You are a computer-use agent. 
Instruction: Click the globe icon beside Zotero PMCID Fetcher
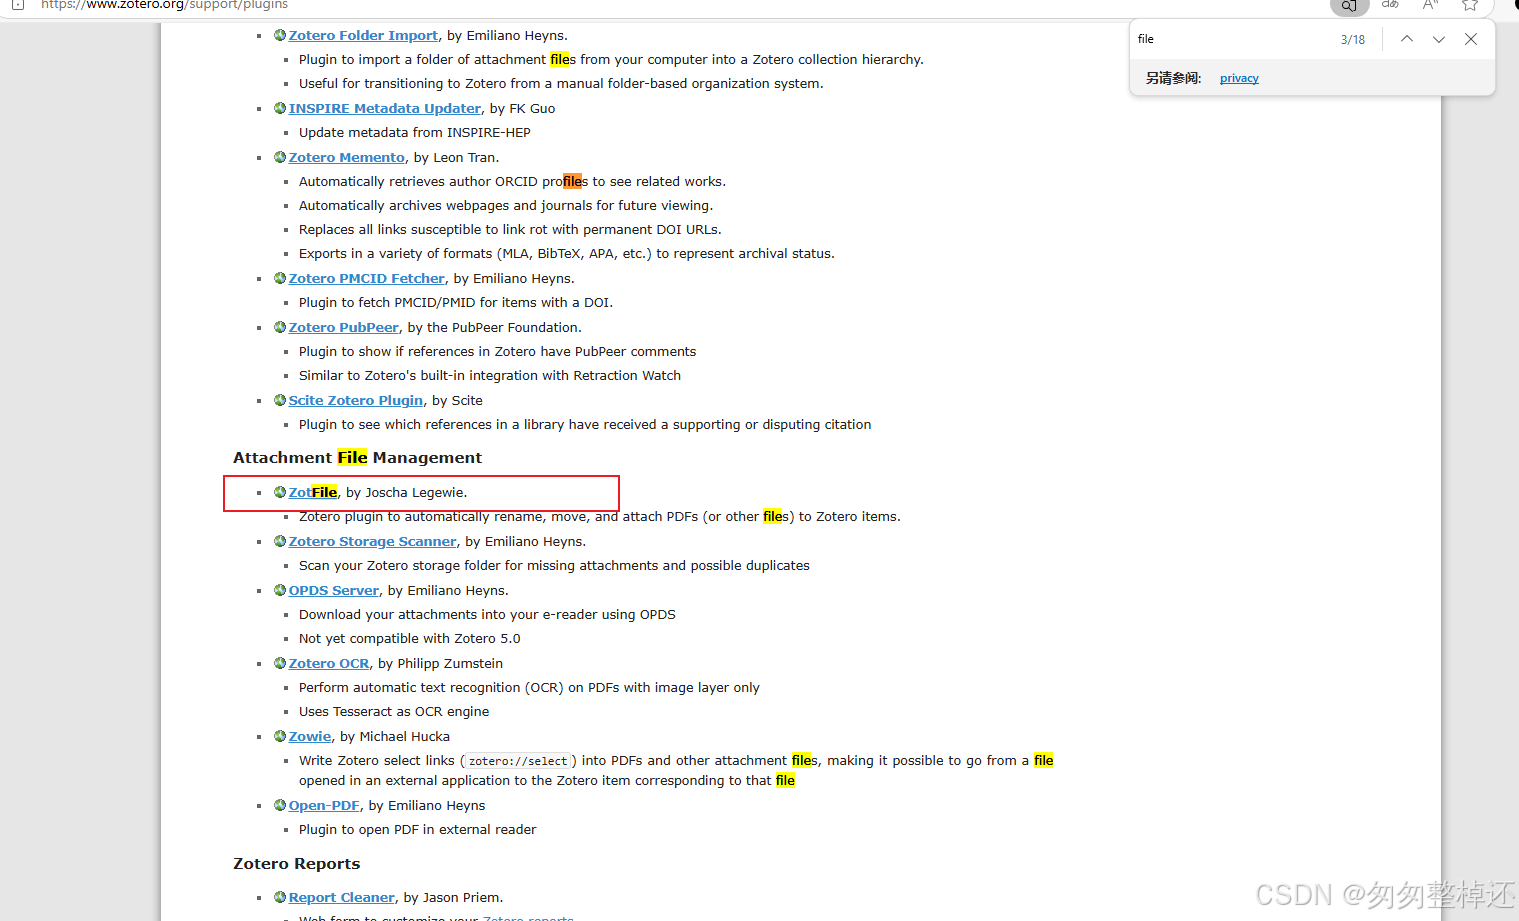coord(280,278)
